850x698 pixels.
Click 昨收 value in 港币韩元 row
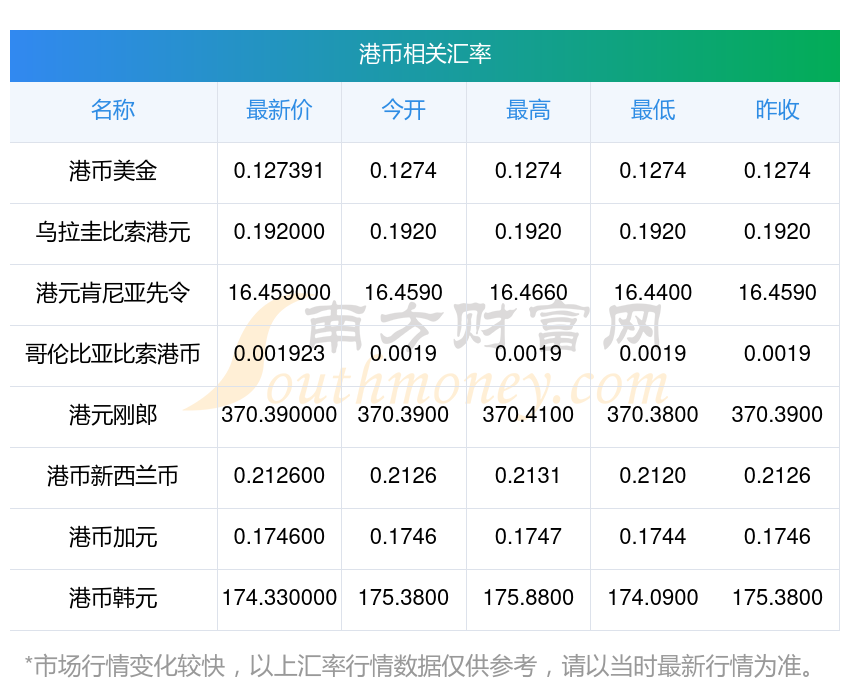click(x=777, y=598)
